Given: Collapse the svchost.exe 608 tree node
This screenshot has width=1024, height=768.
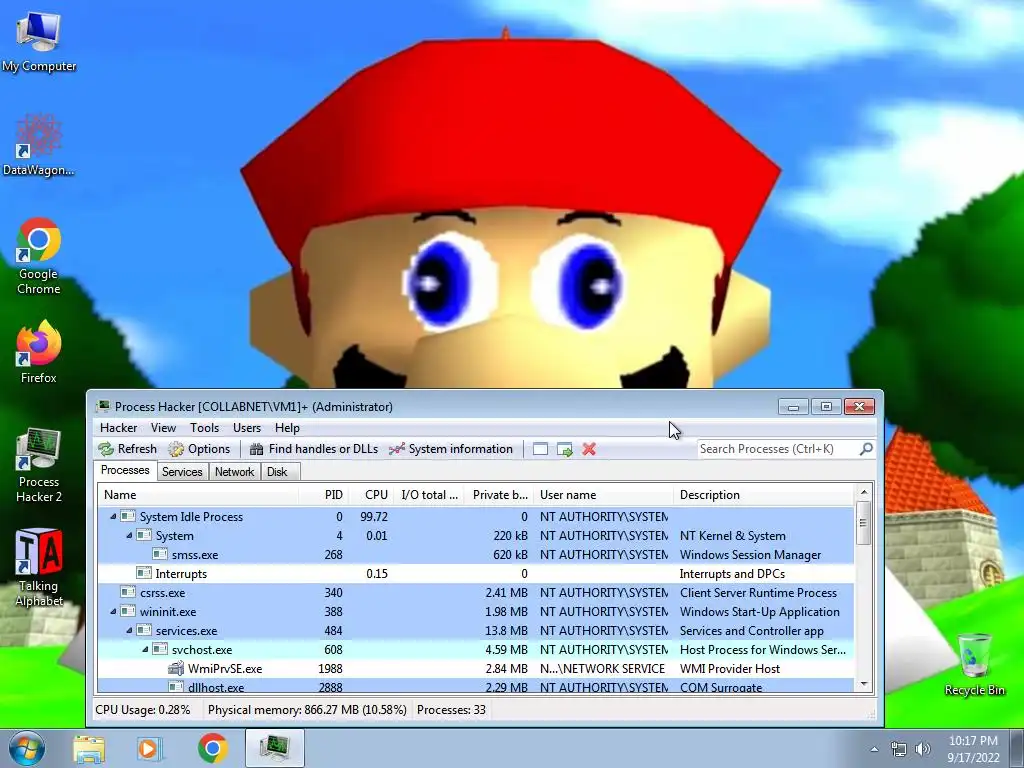Looking at the screenshot, I should (x=145, y=650).
